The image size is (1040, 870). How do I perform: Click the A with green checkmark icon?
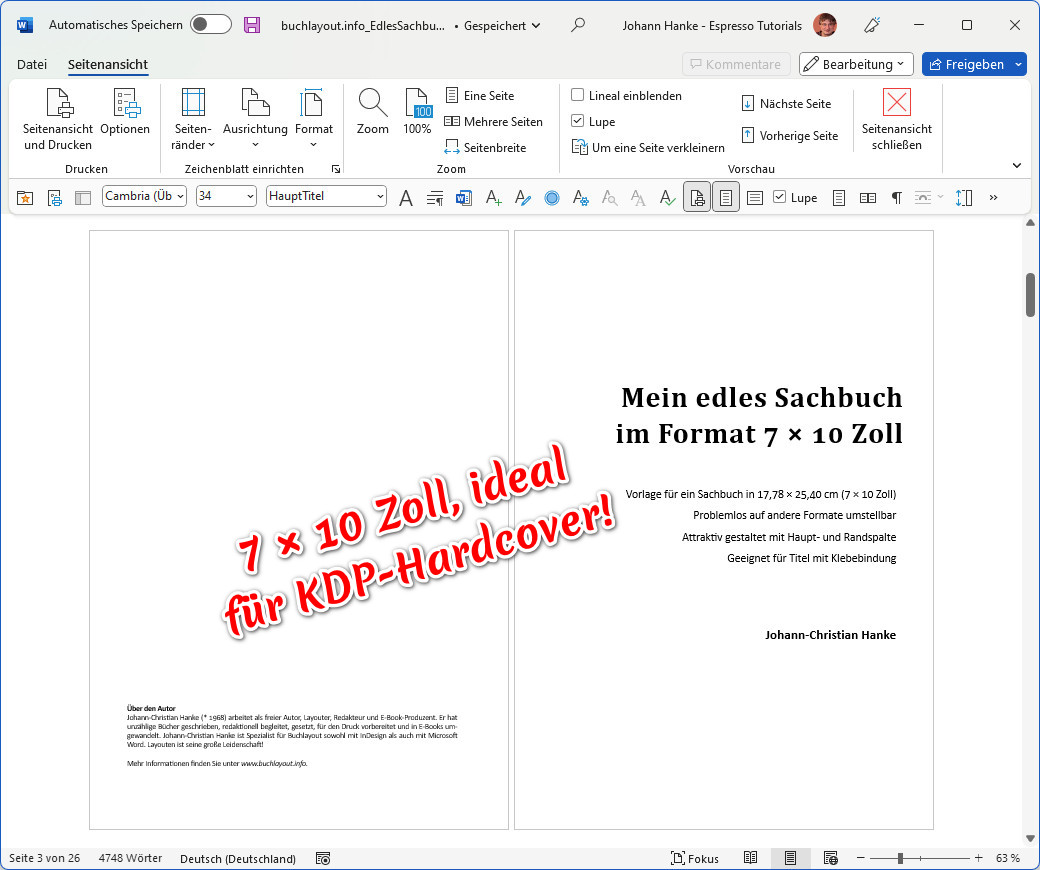point(667,198)
